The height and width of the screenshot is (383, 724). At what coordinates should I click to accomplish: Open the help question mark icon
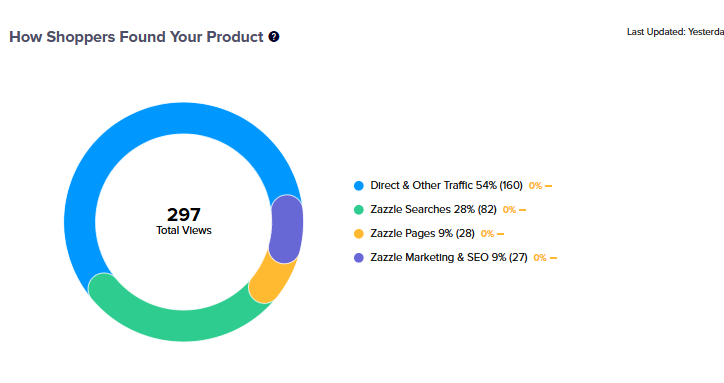click(274, 36)
